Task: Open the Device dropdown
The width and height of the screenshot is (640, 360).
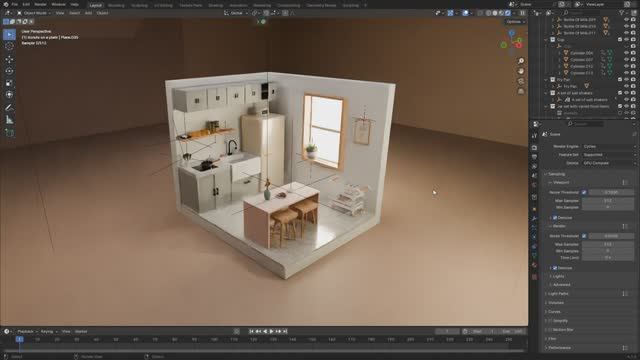Action: (609, 163)
